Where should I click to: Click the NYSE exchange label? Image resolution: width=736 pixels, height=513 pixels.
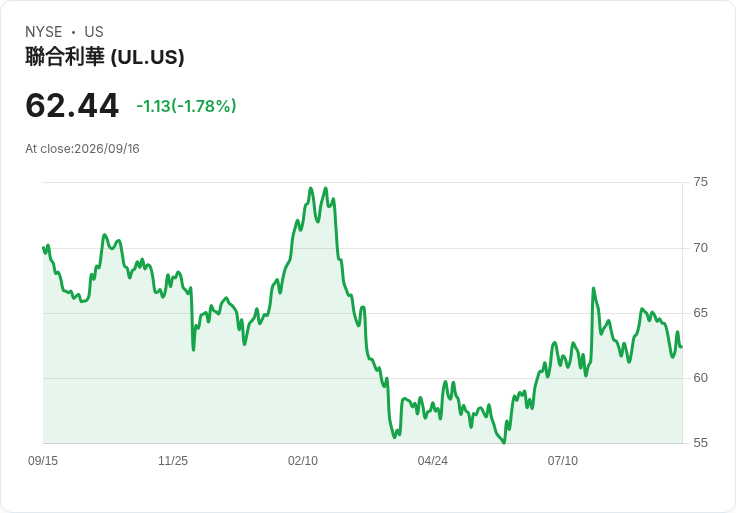coord(44,32)
